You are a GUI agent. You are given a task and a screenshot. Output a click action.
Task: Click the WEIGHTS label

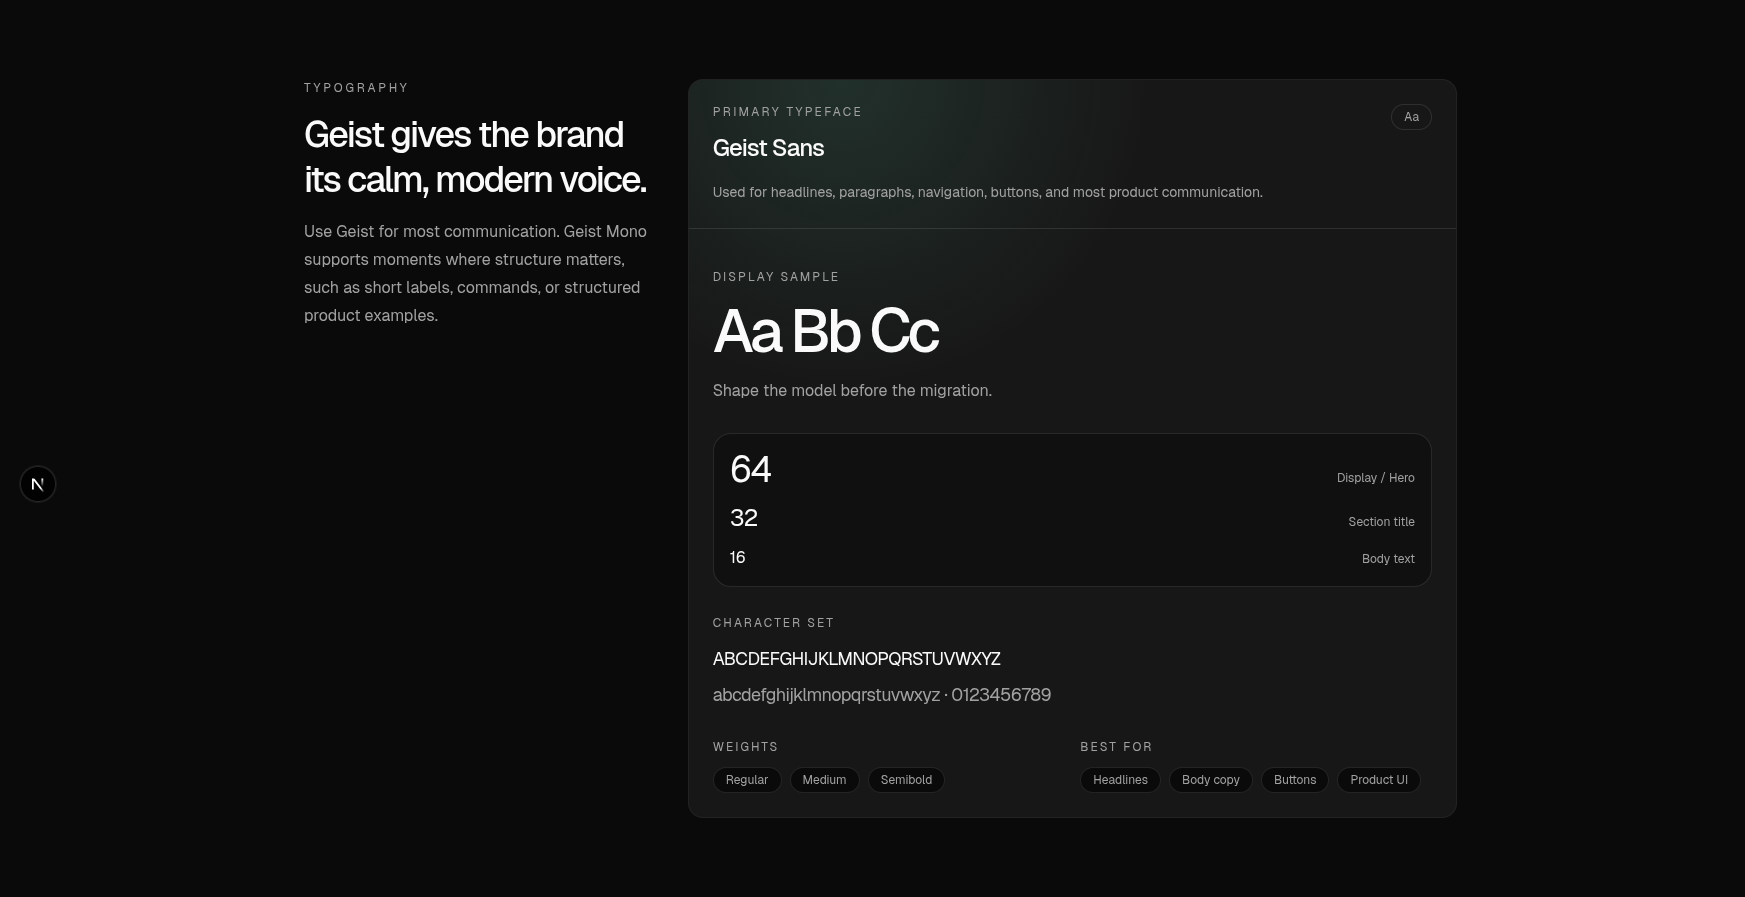coord(745,747)
